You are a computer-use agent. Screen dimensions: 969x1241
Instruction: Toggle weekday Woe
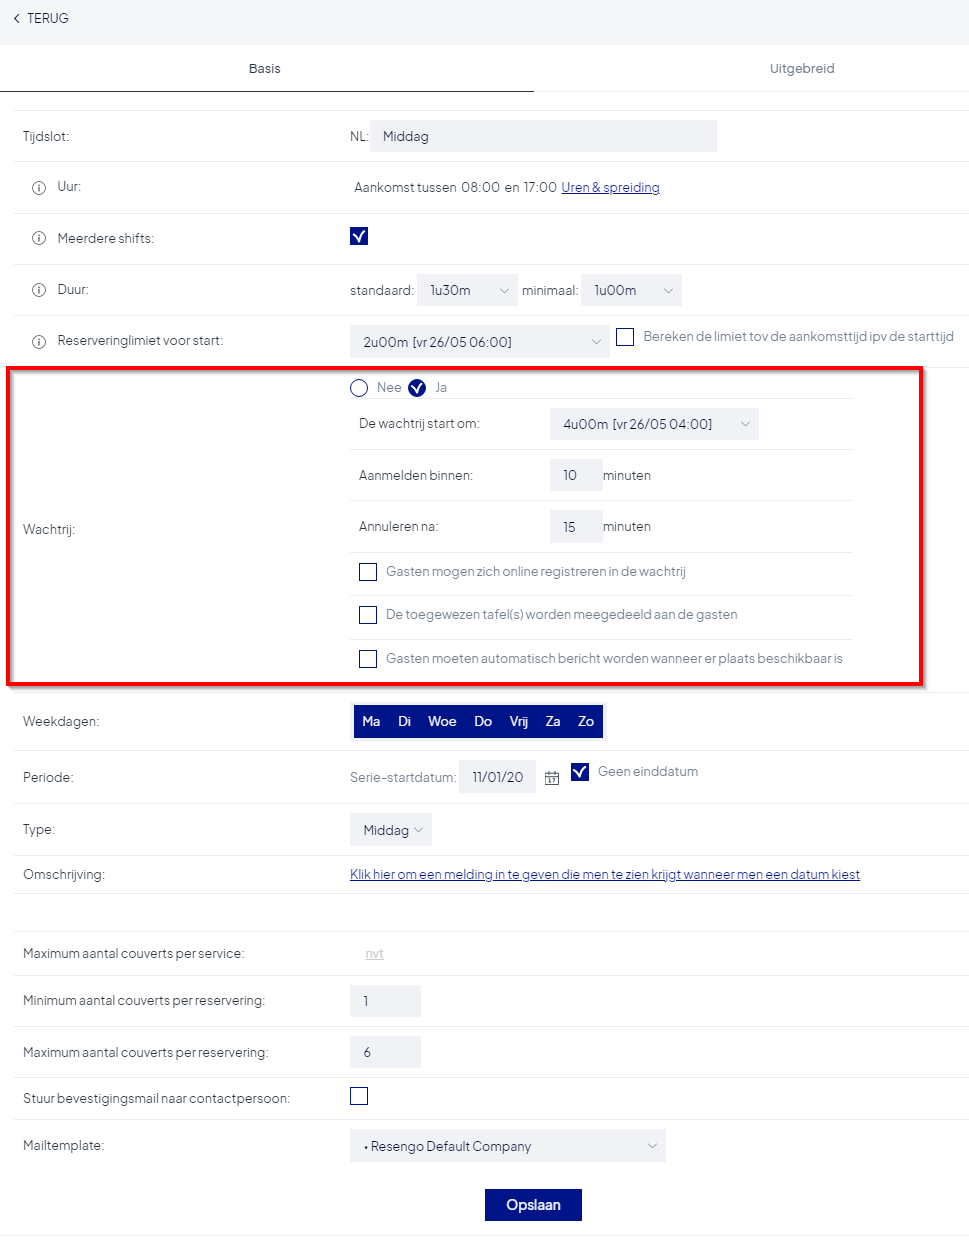pos(442,722)
